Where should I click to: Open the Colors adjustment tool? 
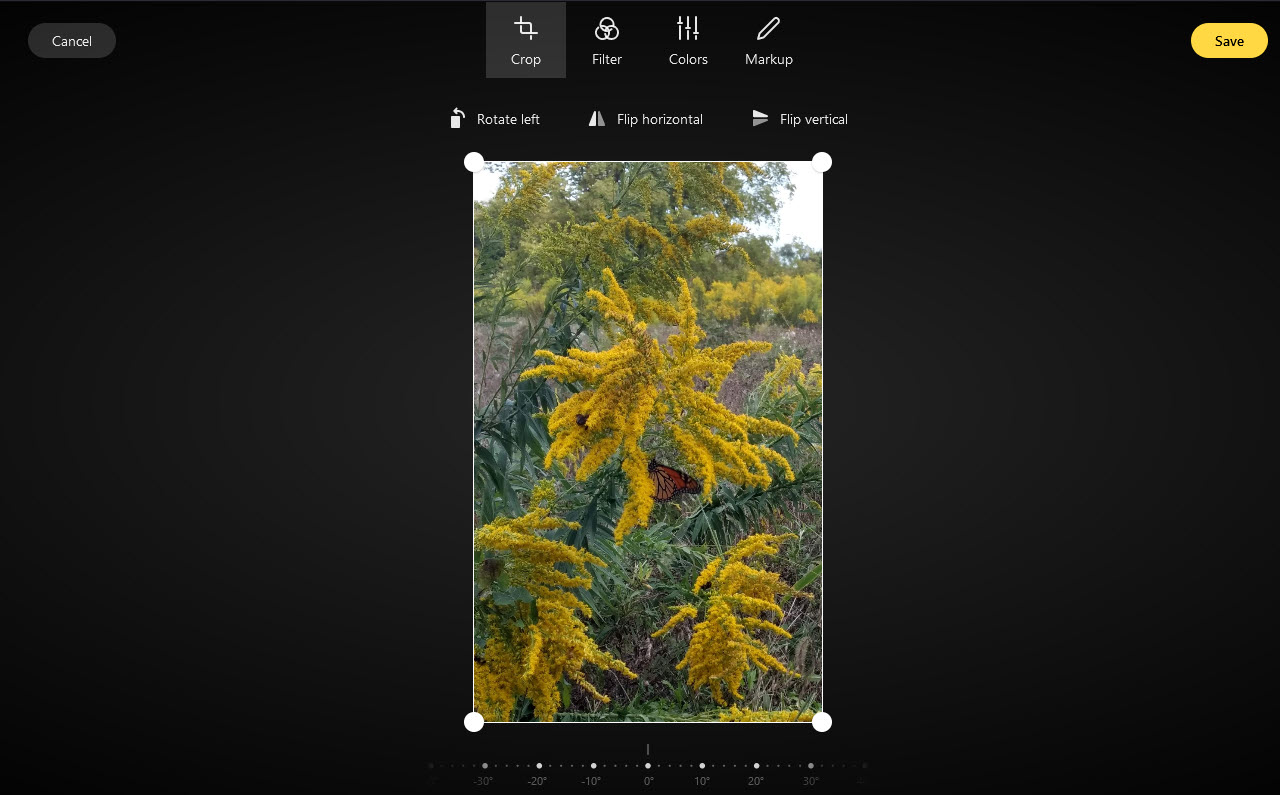click(688, 40)
